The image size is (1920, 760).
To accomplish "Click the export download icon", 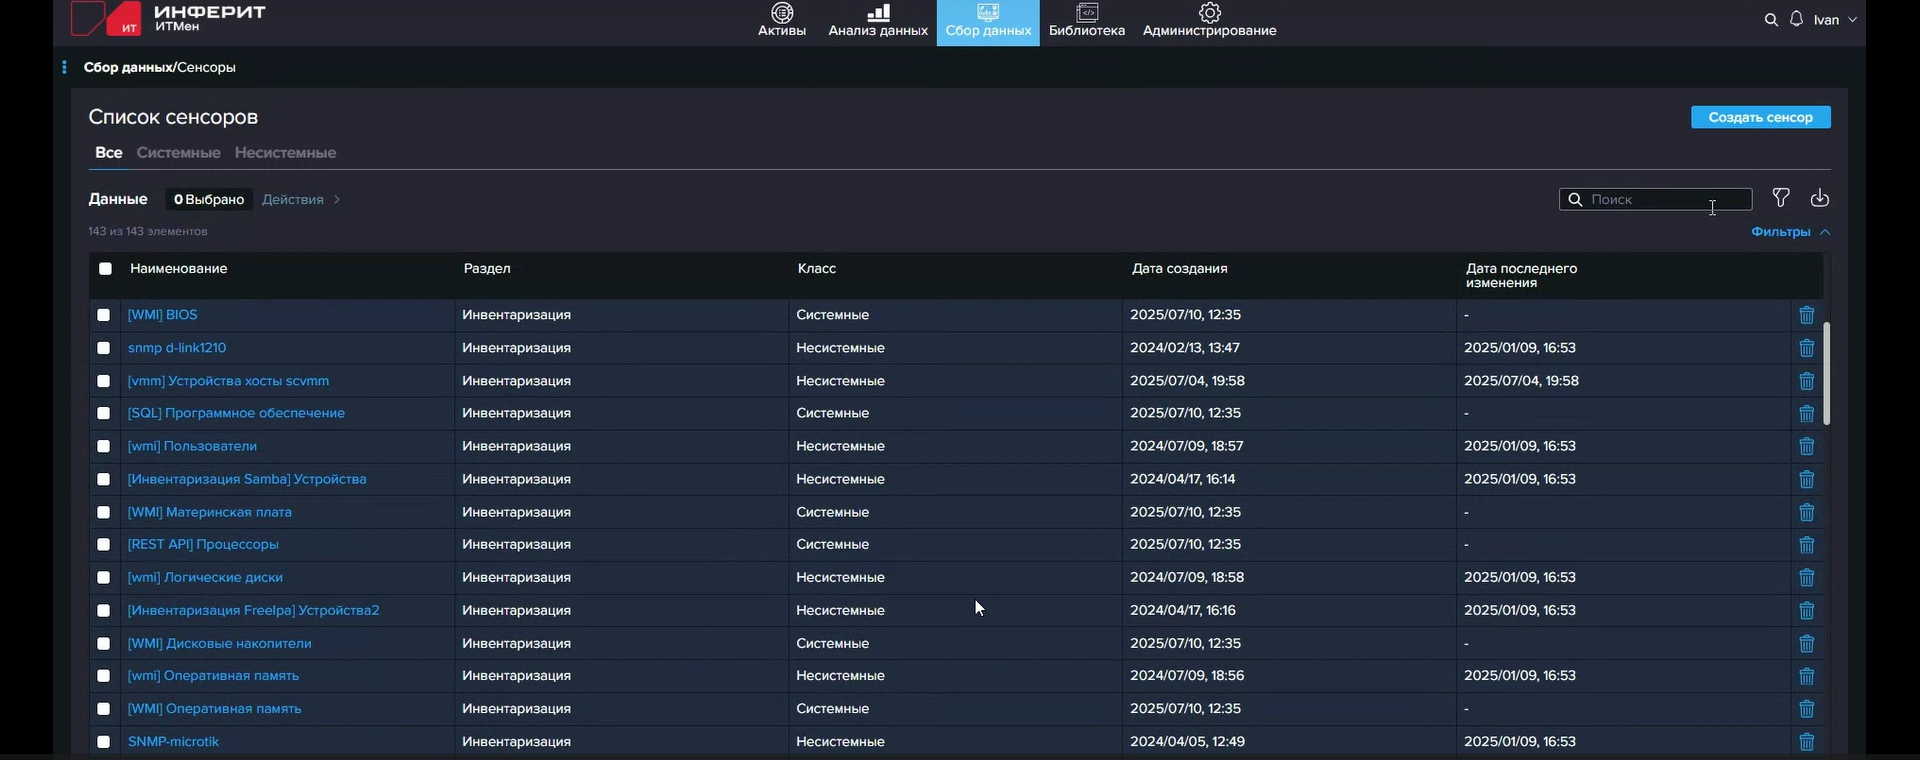I will (1820, 198).
